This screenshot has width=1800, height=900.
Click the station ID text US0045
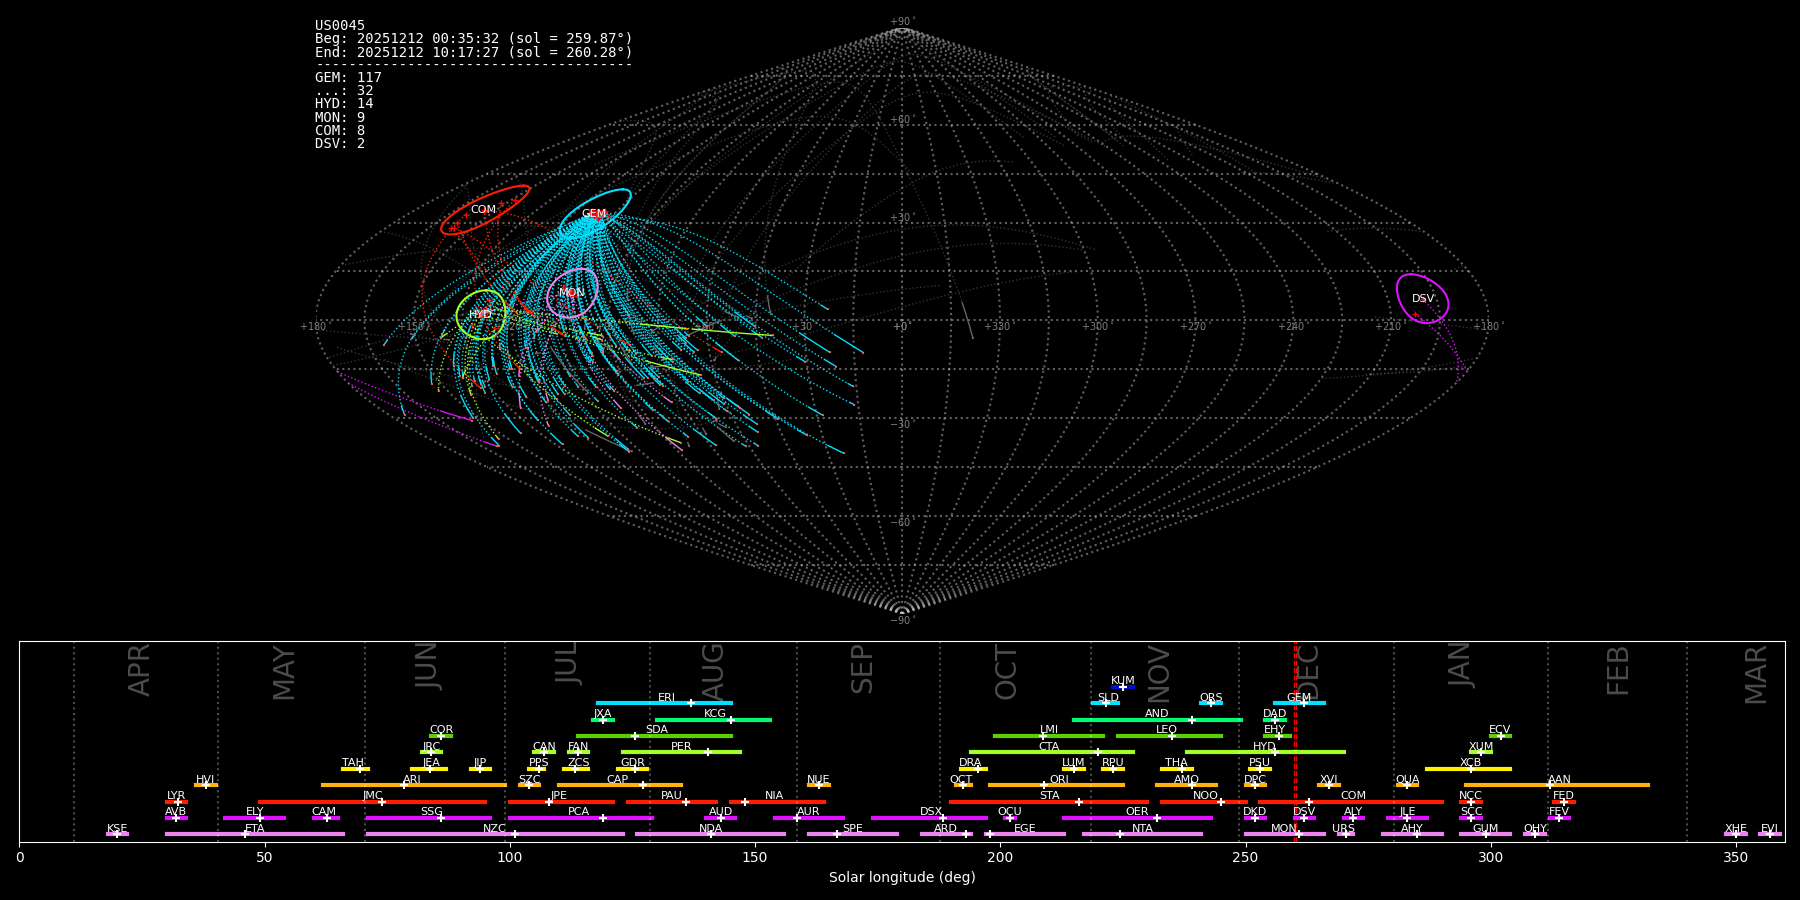tap(340, 26)
